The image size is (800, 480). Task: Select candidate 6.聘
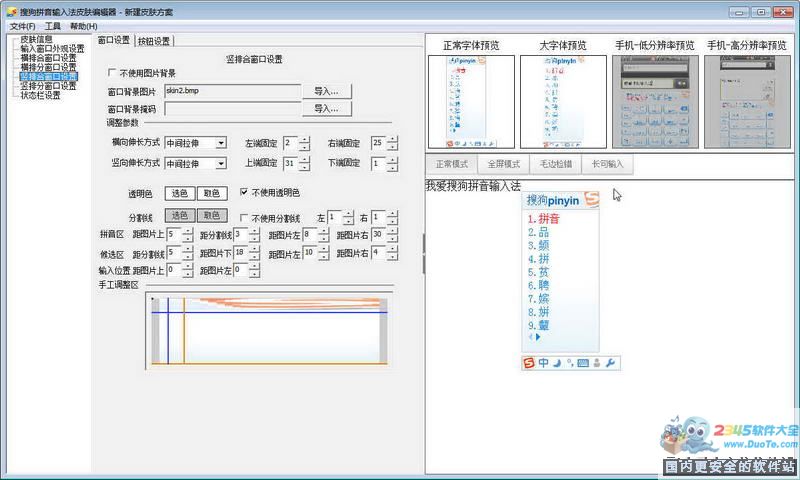(x=538, y=286)
